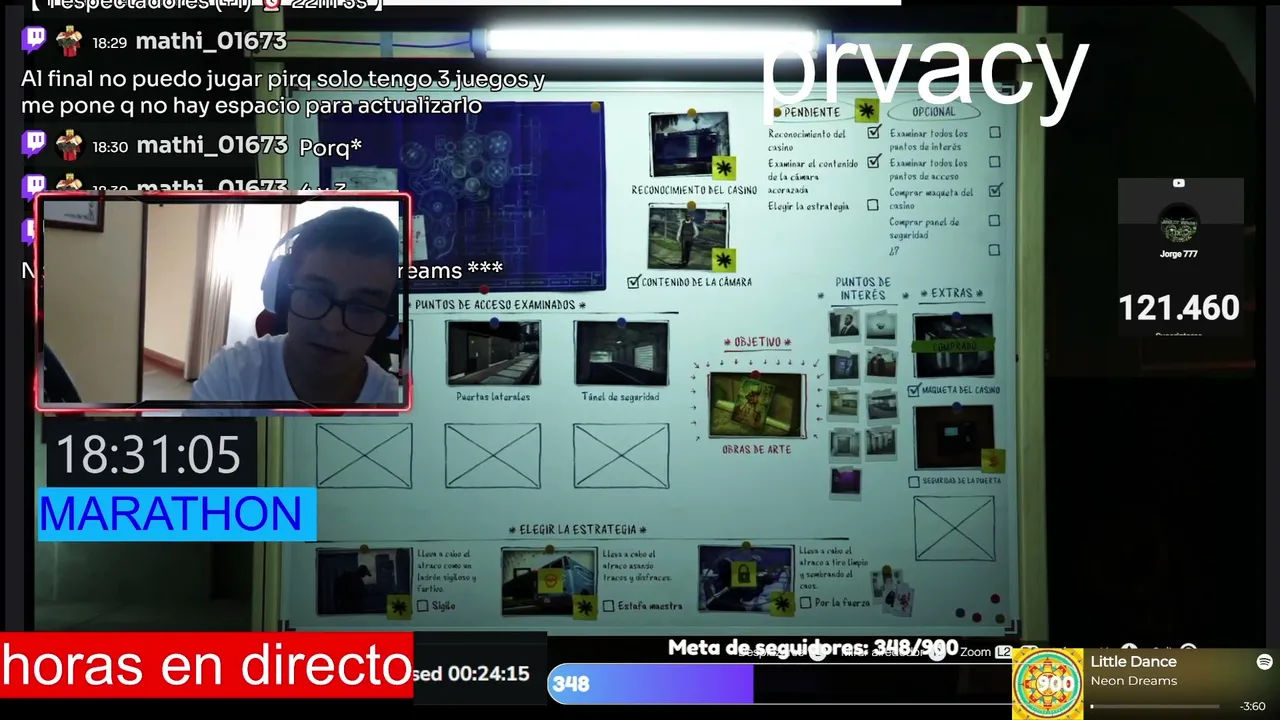Open the Reconocimiento del casino photo
The height and width of the screenshot is (720, 1280).
(x=690, y=145)
